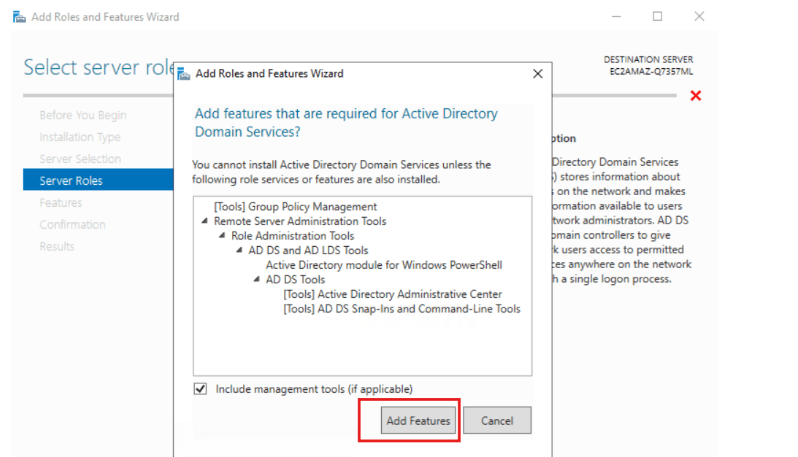Select AD DS and AD LDS Tools label
798x457 pixels.
(308, 250)
